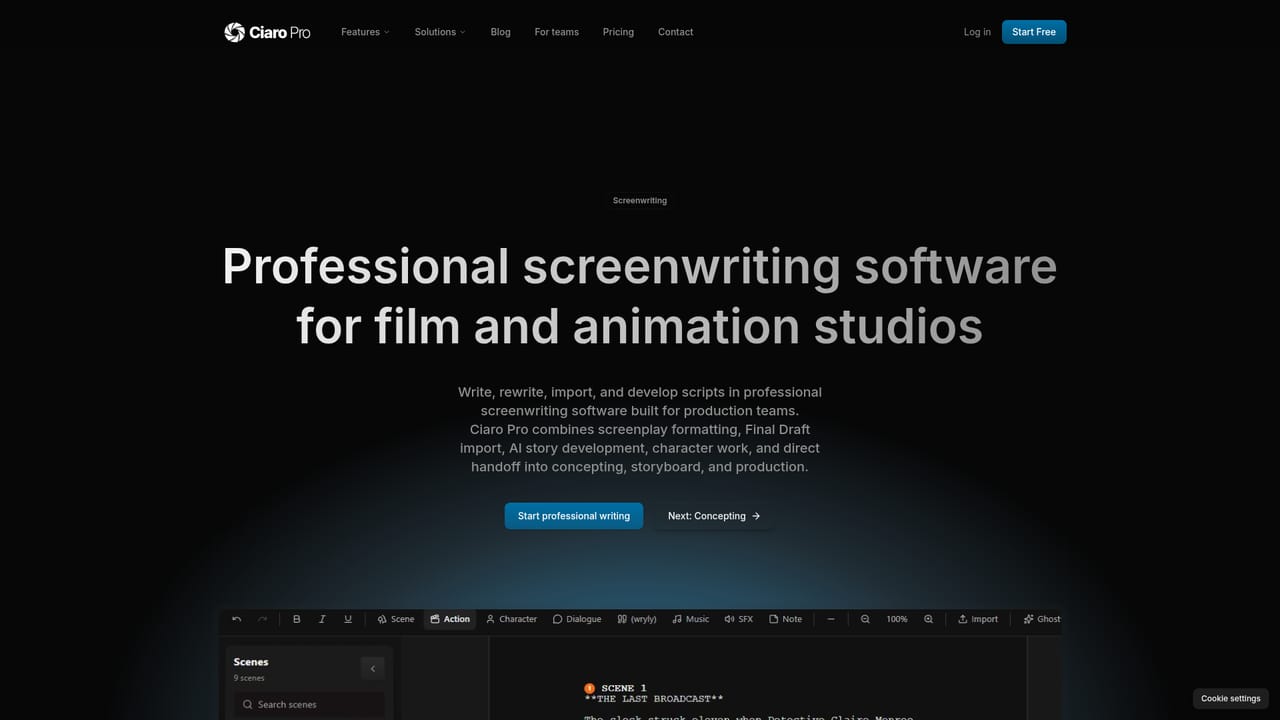Click the Ghost tool in toolbar
1280x720 pixels.
pos(1042,619)
